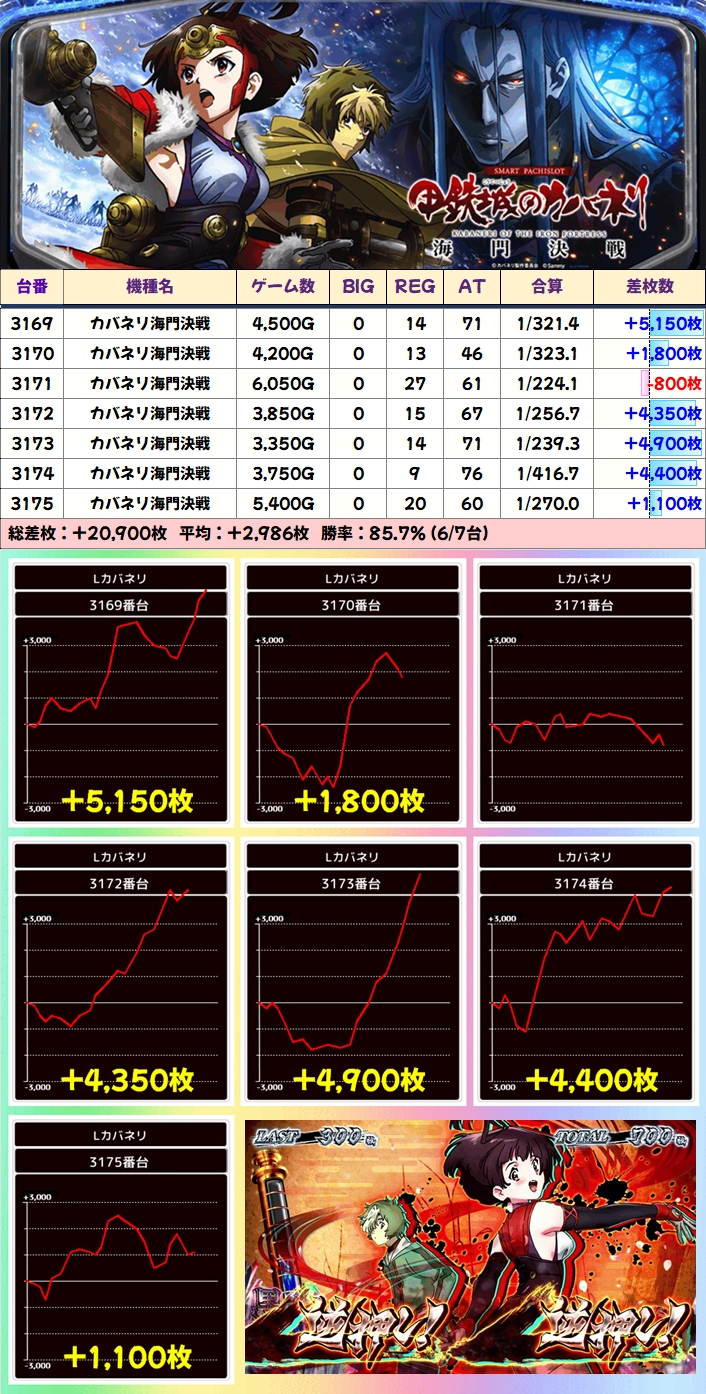Click the 1/270.0 combined rate cell

(547, 503)
